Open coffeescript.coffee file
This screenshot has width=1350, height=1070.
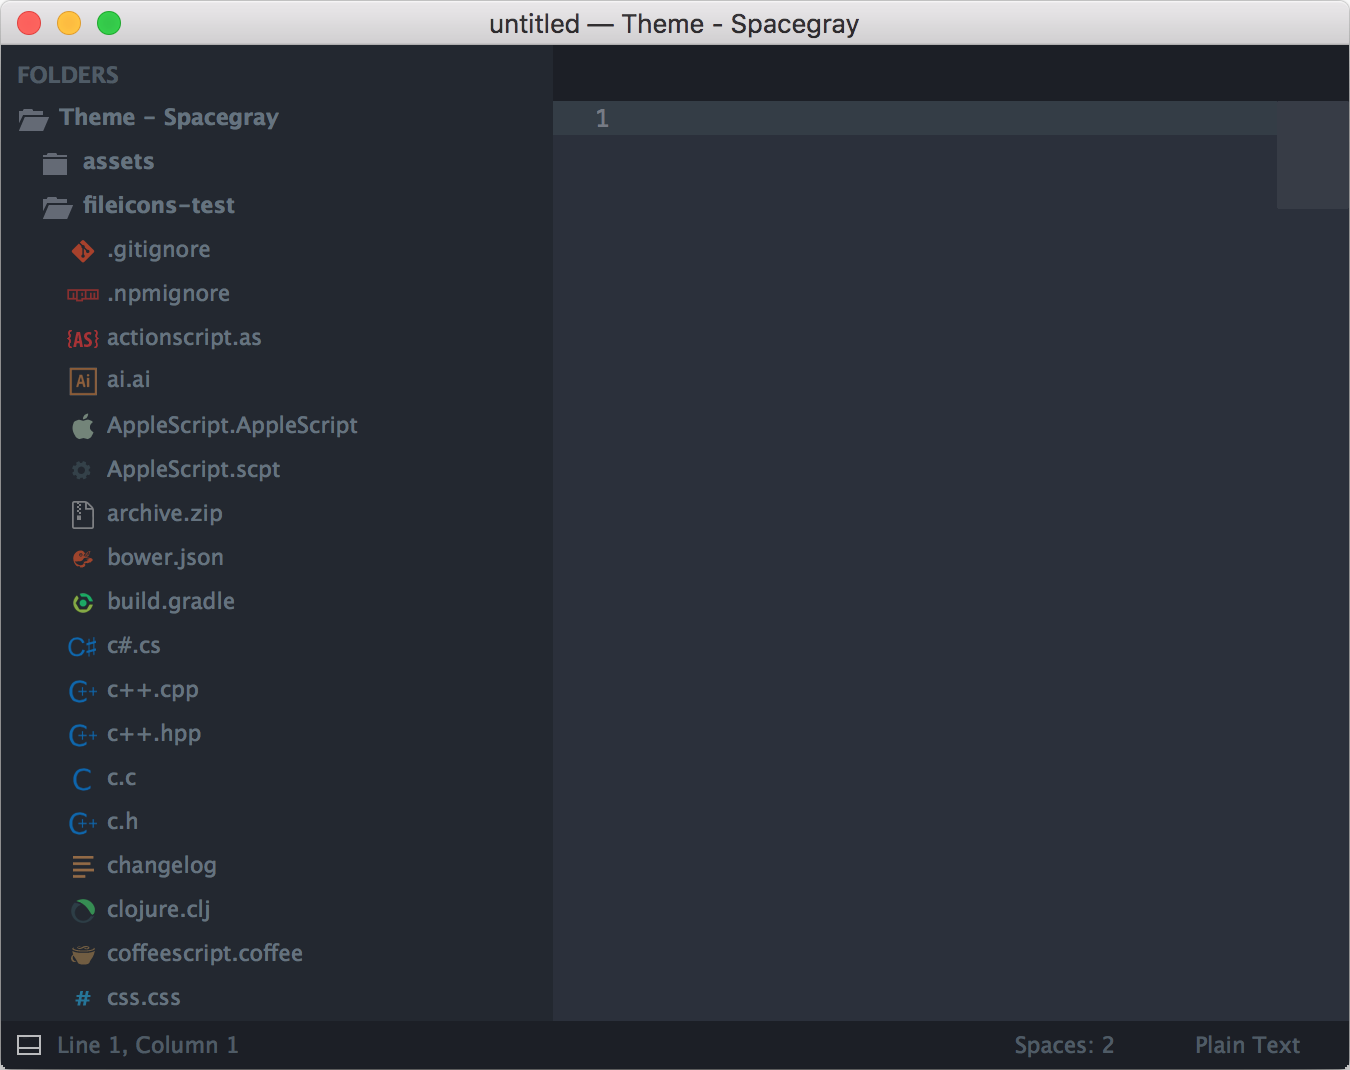point(205,953)
